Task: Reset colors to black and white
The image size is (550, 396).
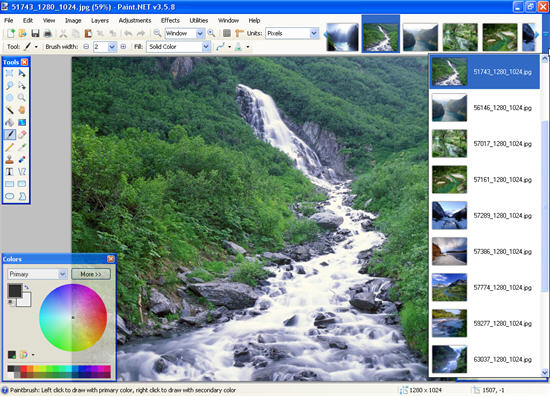Action: point(11,302)
